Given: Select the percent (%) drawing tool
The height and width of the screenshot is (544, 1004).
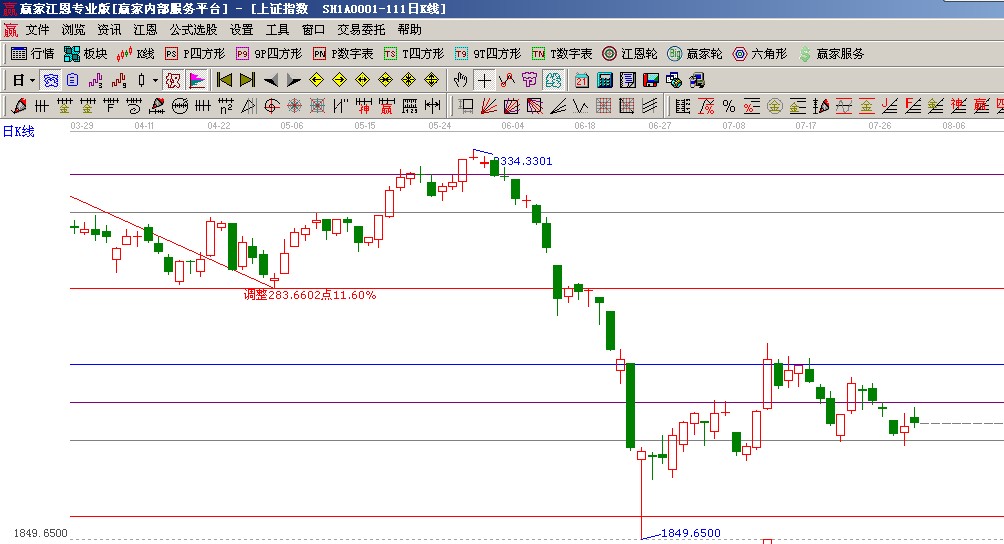Looking at the screenshot, I should 728,105.
